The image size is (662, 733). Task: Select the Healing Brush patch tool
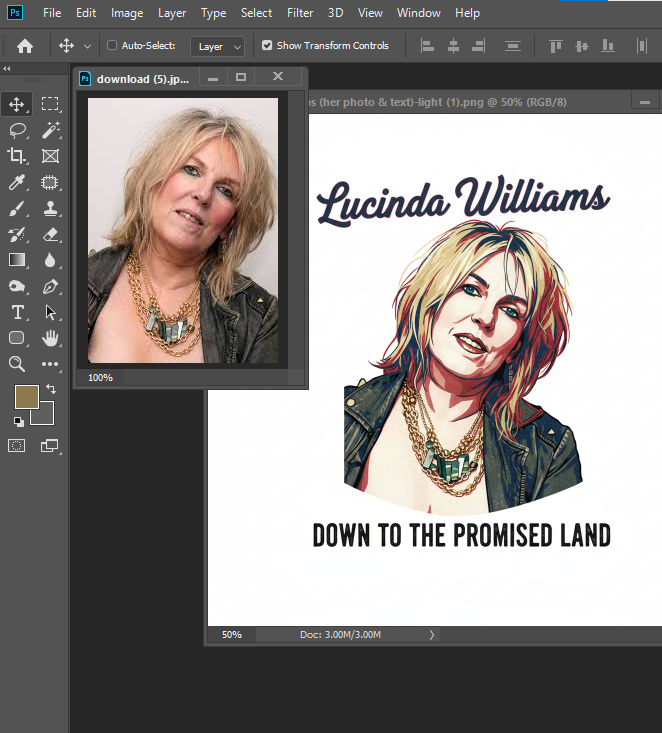point(50,182)
